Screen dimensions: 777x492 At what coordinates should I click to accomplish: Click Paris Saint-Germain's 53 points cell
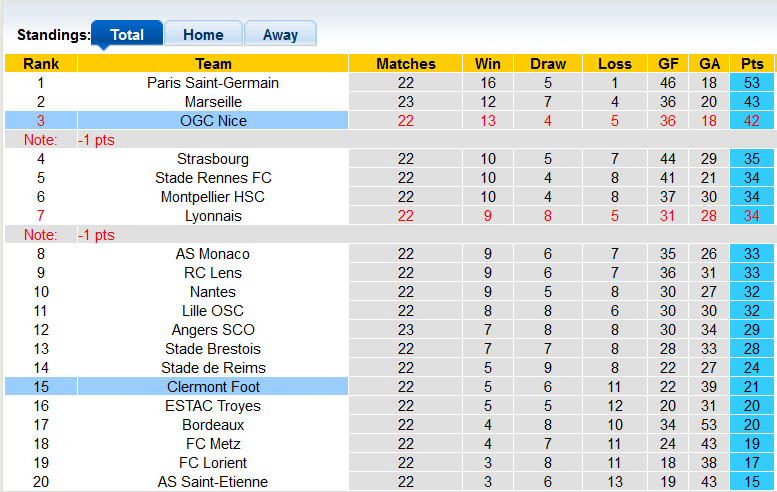pyautogui.click(x=752, y=83)
